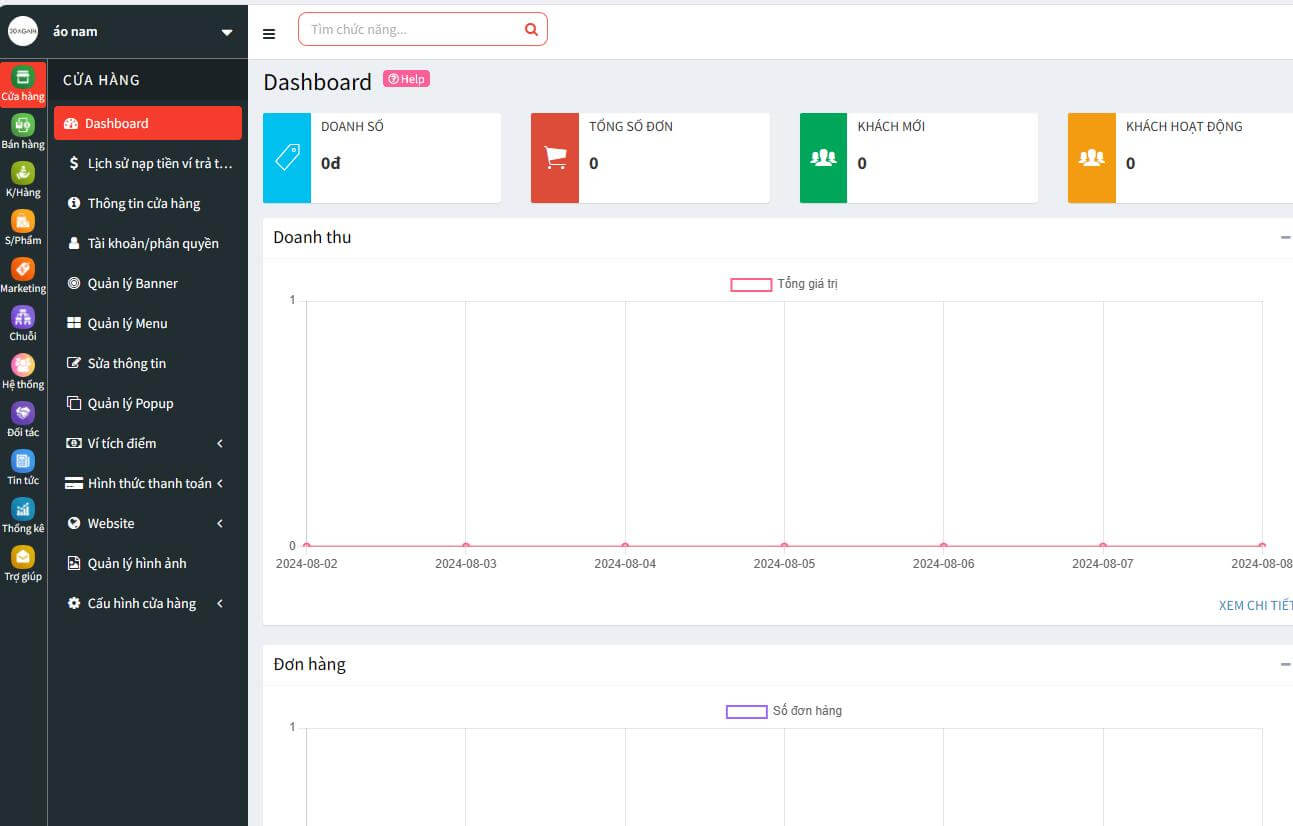Toggle the Số đơn hàng chart legend
This screenshot has height=826, width=1293.
[784, 711]
